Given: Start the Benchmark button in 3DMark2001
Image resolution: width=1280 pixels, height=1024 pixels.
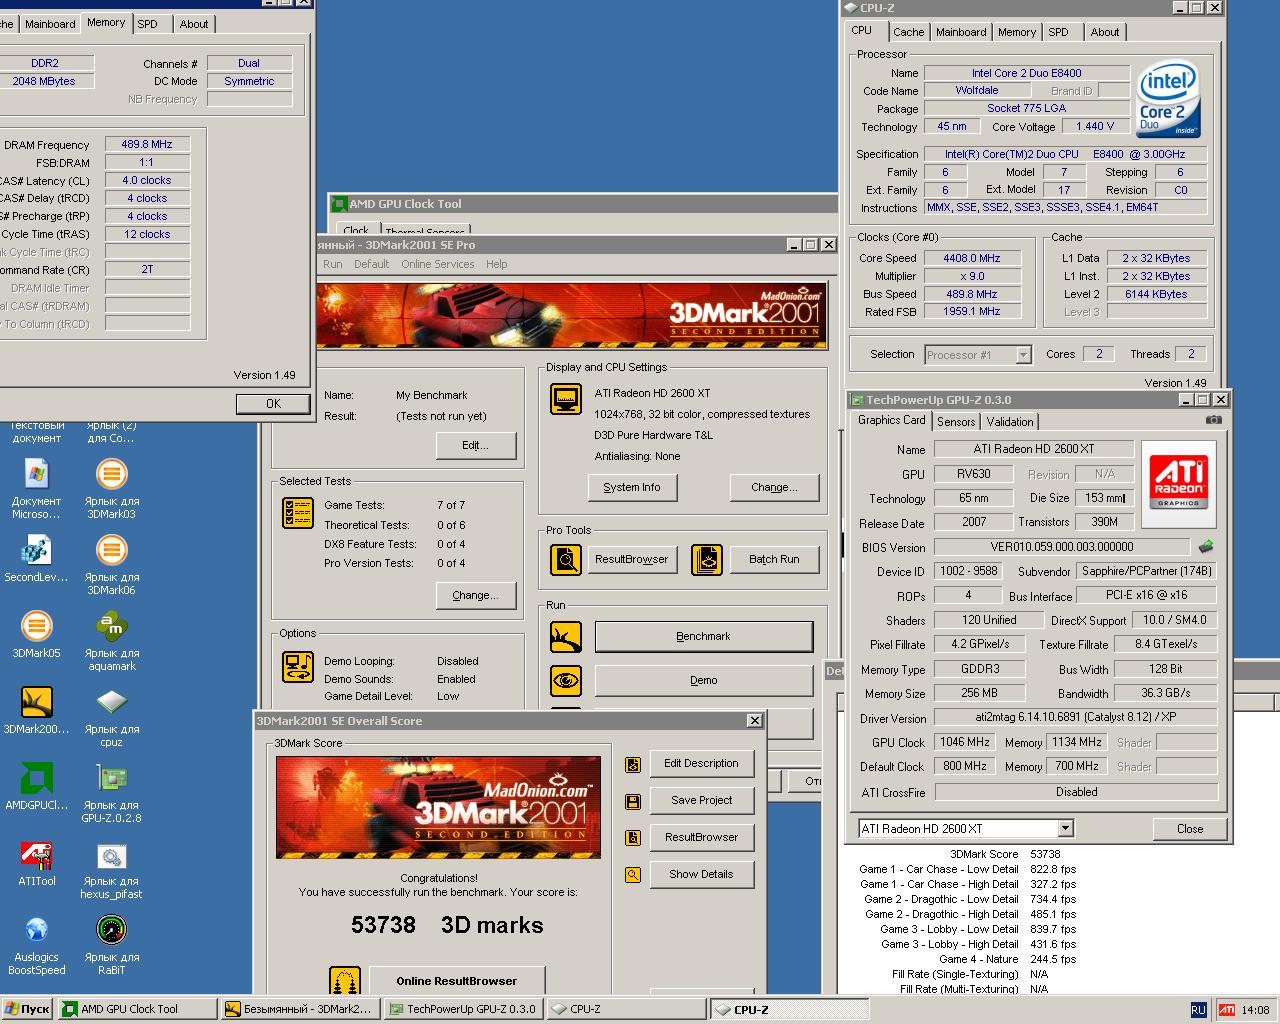Looking at the screenshot, I should pos(703,636).
